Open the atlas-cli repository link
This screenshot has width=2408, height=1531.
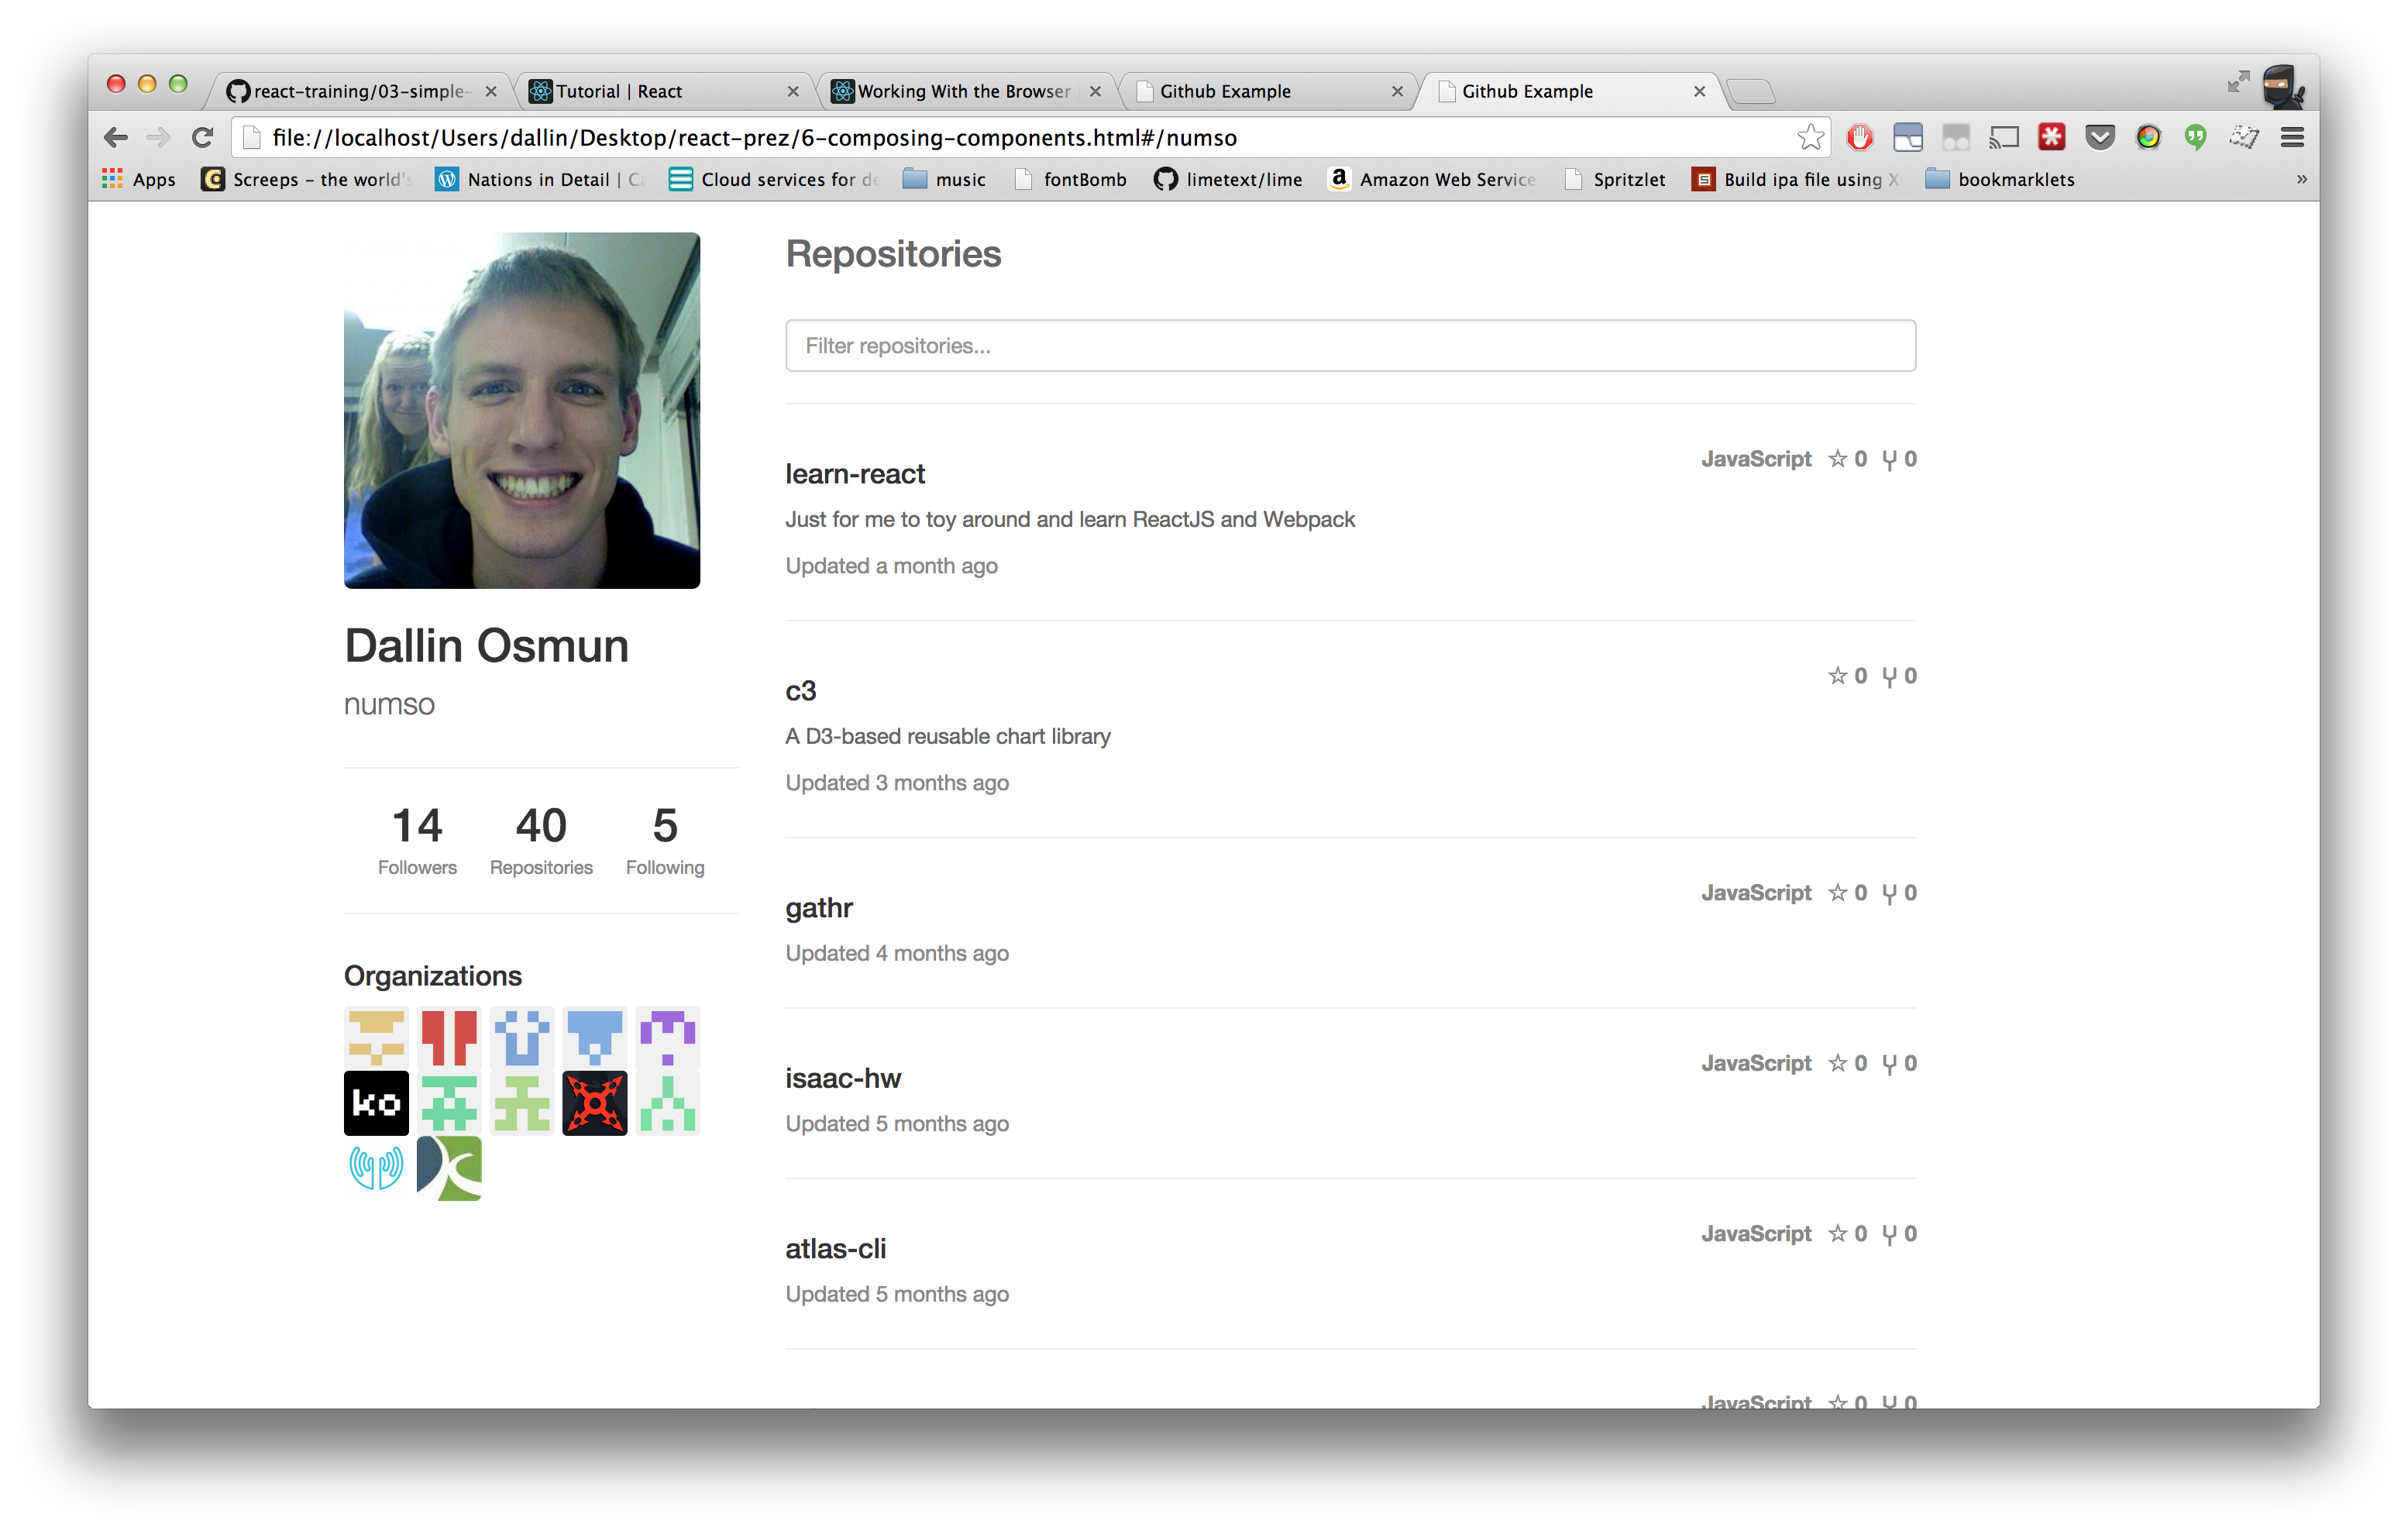pyautogui.click(x=835, y=1249)
